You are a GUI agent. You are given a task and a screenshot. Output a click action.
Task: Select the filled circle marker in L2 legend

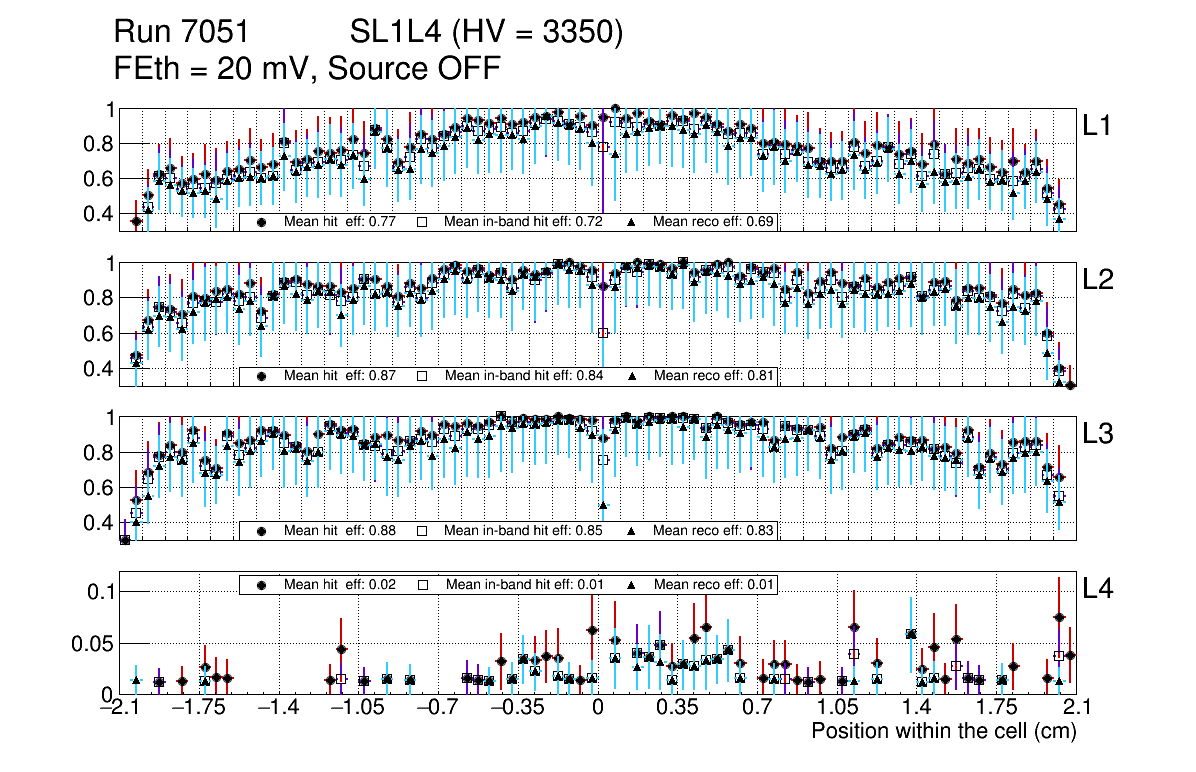click(x=261, y=376)
